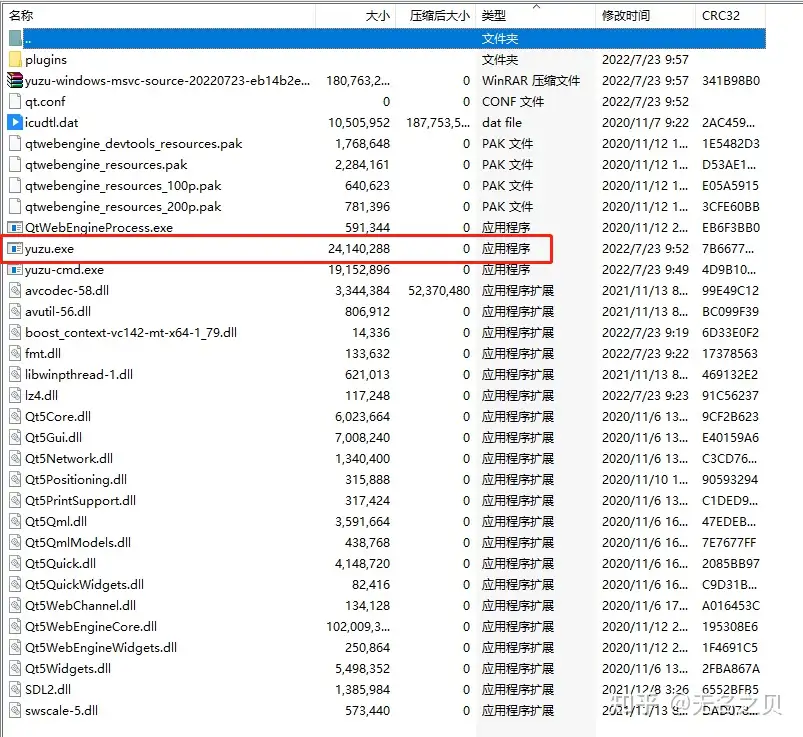Select the file name Qt5QuickWidgets.dll

[x=84, y=585]
